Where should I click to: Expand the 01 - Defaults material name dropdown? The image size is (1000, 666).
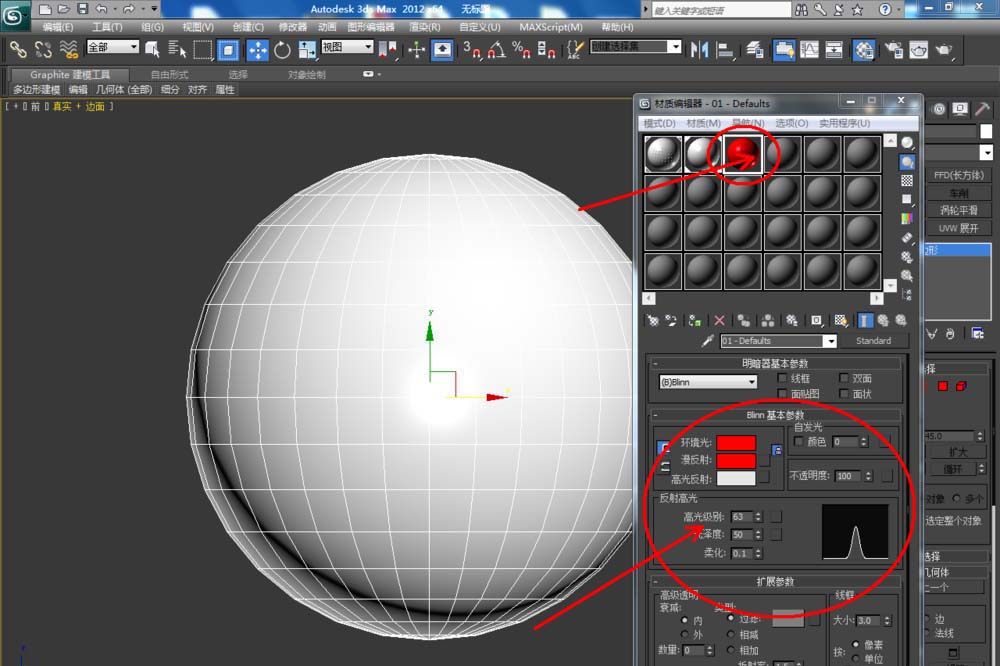click(778, 341)
